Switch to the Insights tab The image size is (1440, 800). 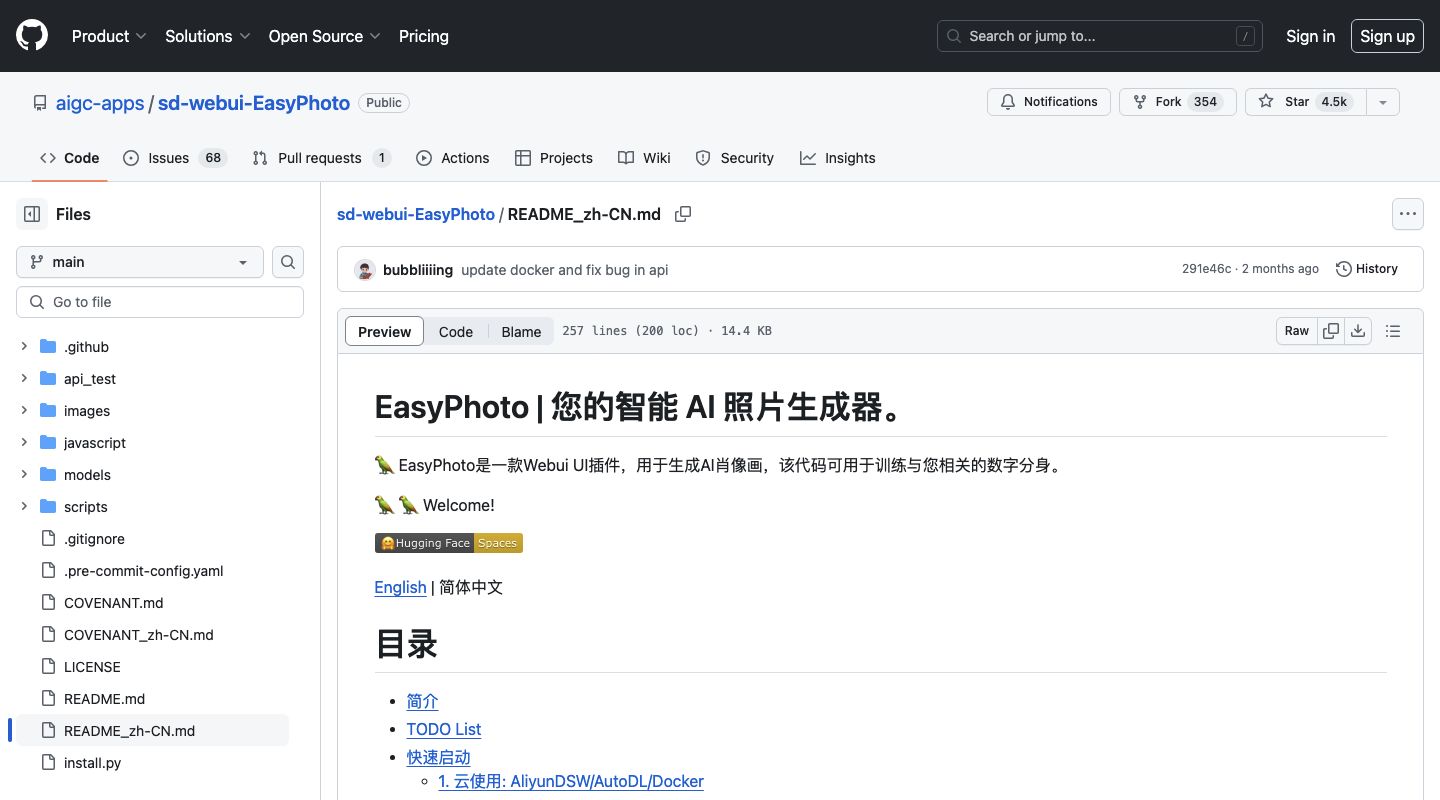838,158
